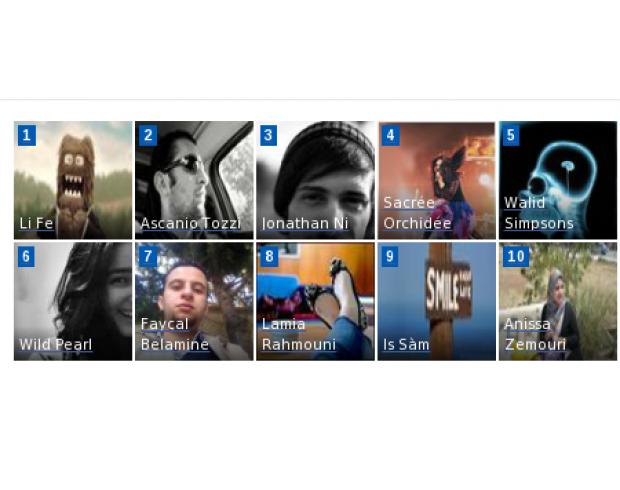The height and width of the screenshot is (490, 620).
Task: Click the Anissa Zemouri name link
Action: click(535, 335)
